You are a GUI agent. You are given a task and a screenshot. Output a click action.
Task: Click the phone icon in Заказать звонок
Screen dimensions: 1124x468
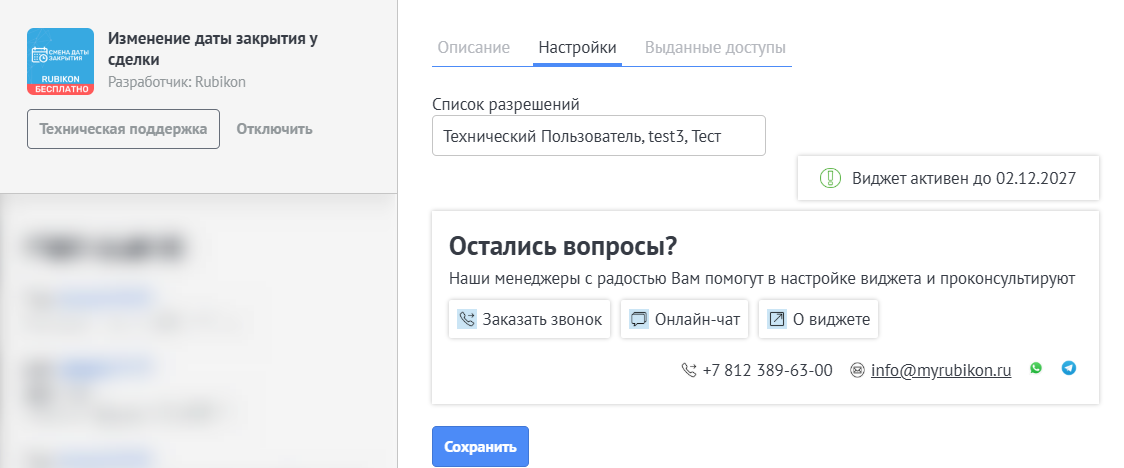click(x=467, y=319)
